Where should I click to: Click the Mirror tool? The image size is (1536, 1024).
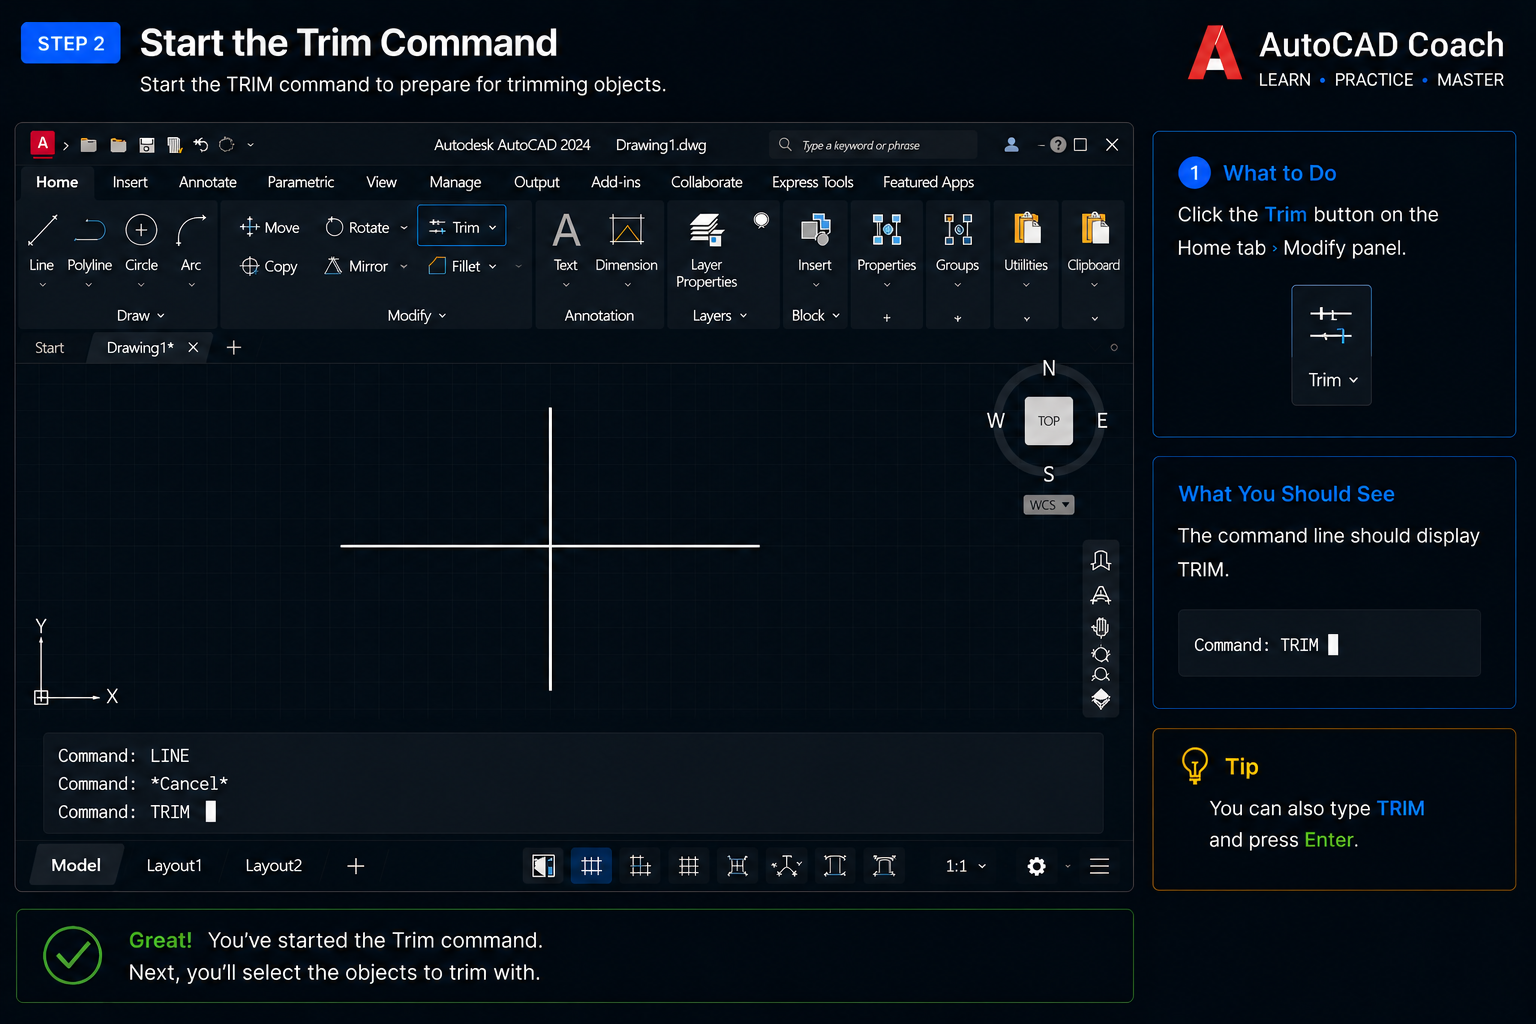tap(357, 266)
